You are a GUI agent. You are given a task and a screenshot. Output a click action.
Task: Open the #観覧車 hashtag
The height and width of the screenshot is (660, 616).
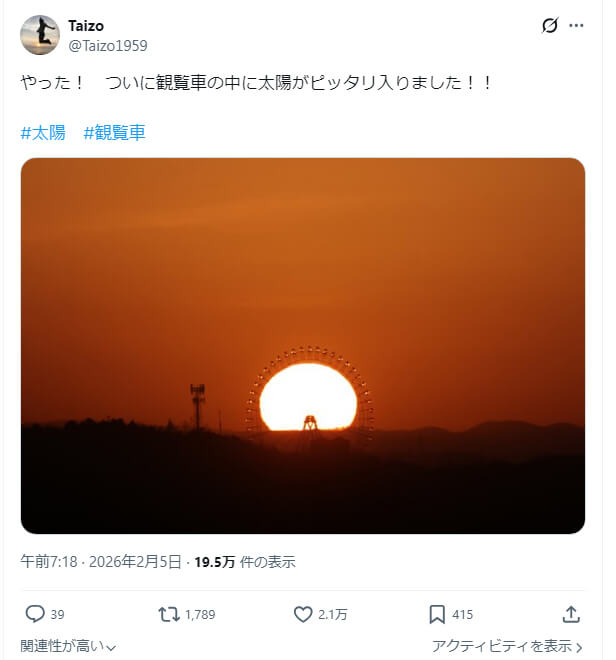pyautogui.click(x=115, y=132)
